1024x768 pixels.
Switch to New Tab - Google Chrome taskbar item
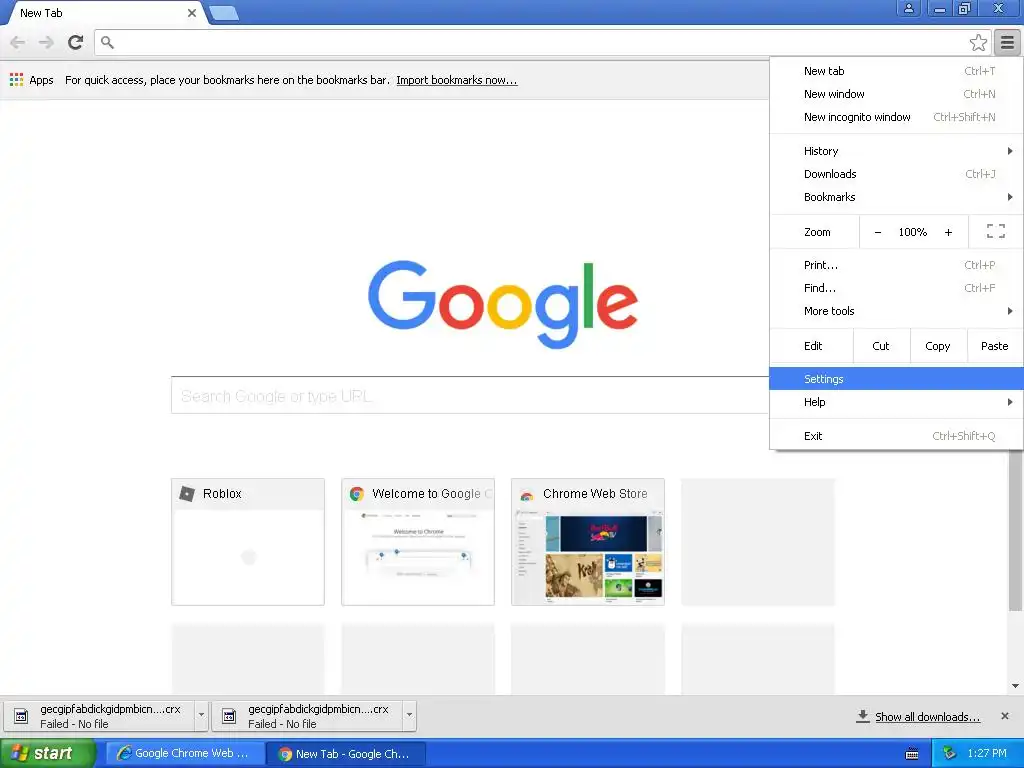(346, 754)
